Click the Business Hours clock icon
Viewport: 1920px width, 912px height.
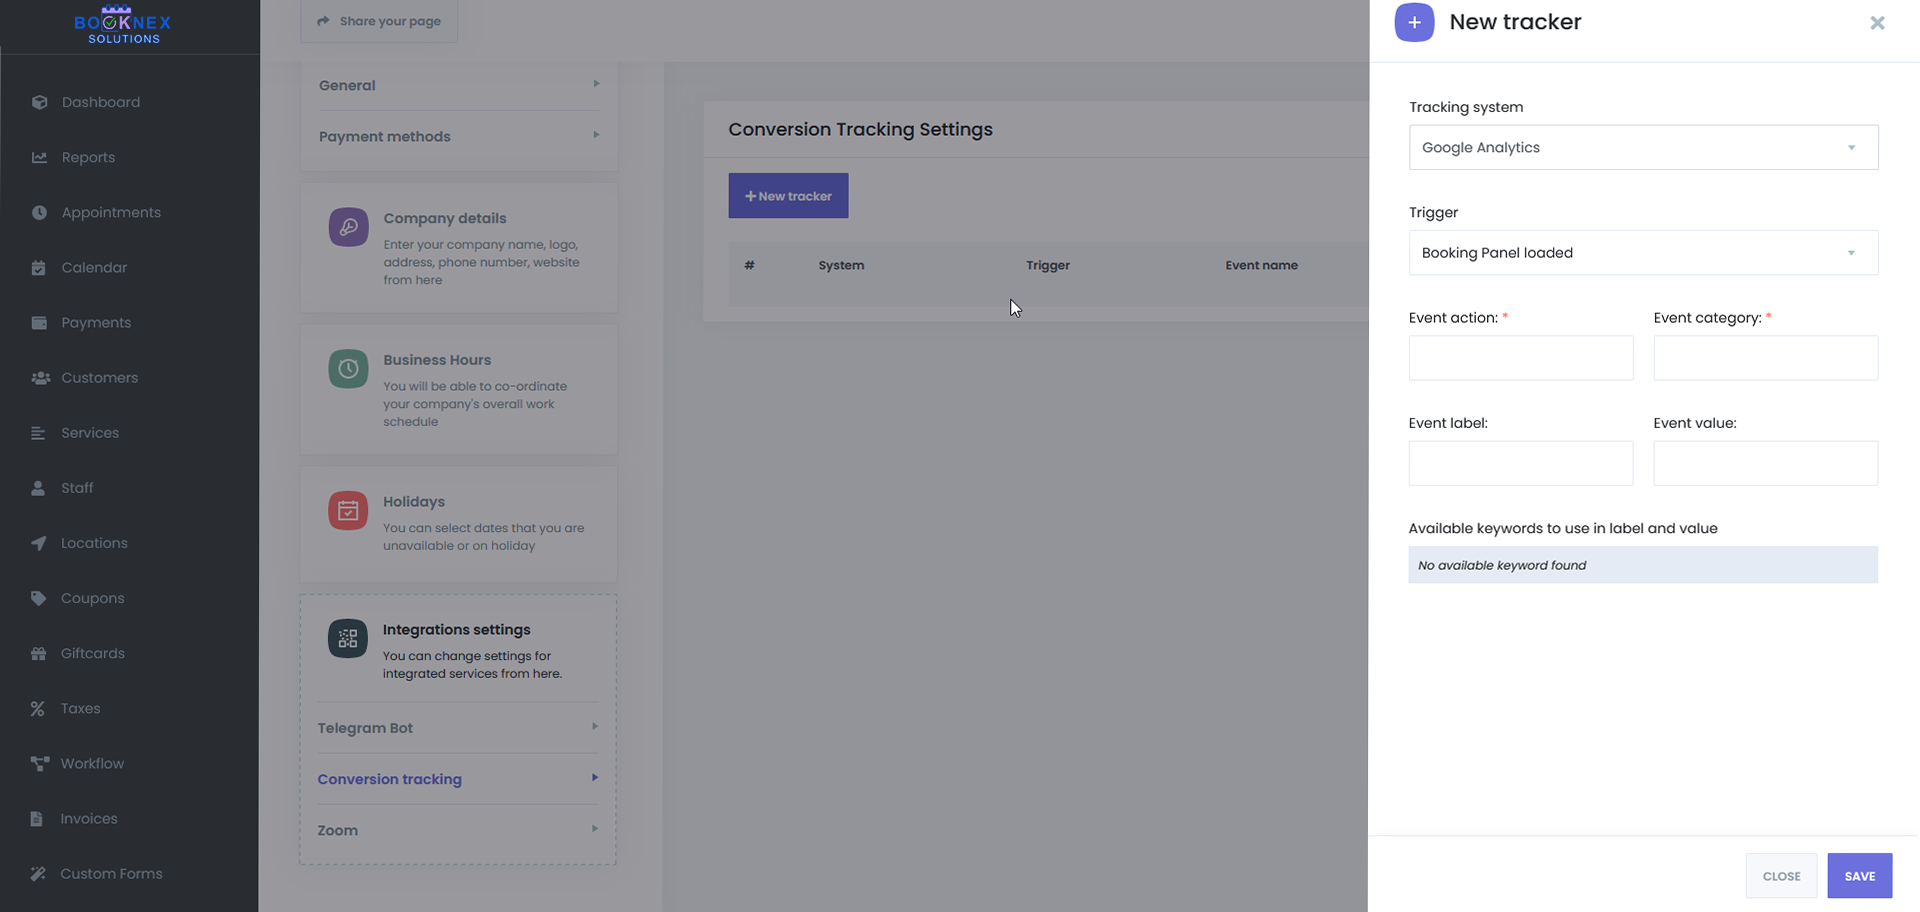347,369
